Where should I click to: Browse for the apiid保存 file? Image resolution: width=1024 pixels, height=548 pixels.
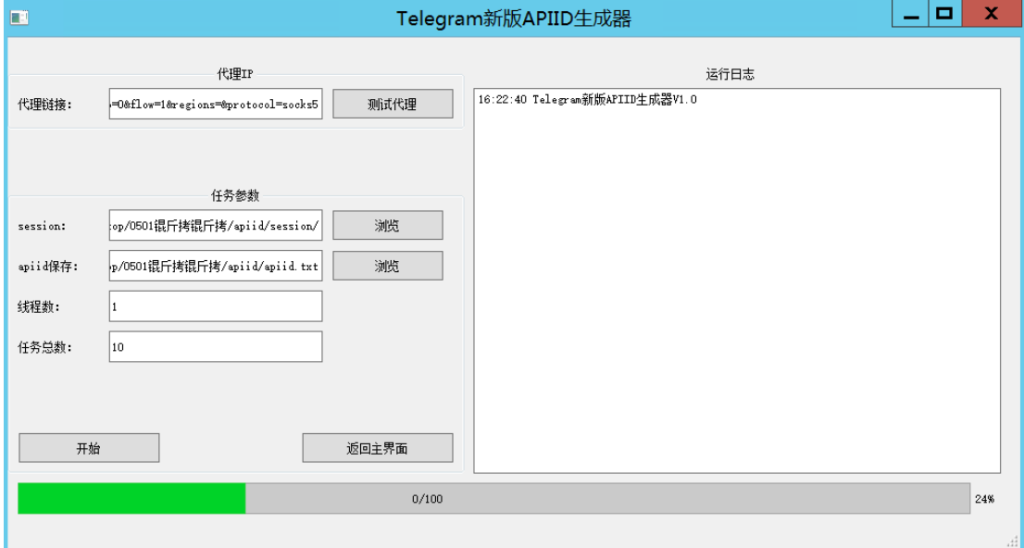(387, 266)
